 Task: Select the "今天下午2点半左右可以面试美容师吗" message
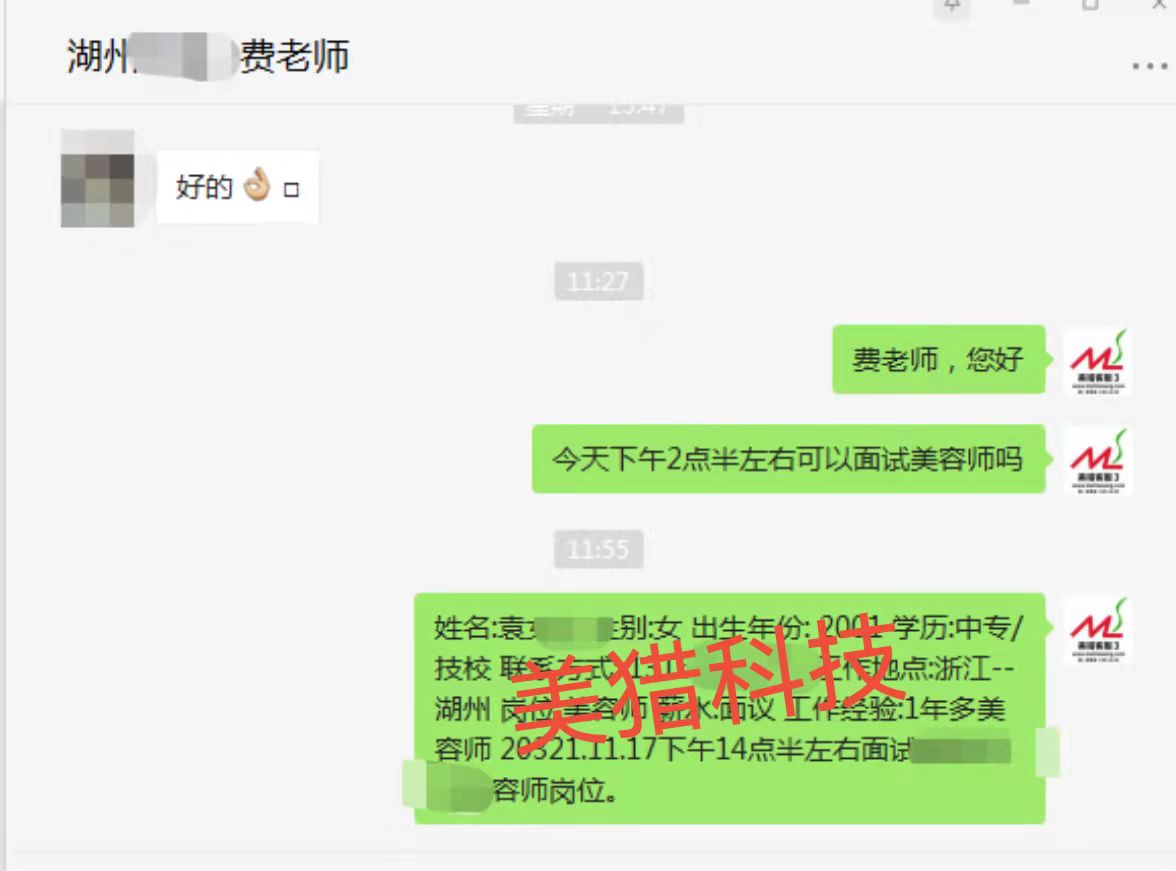coord(788,458)
